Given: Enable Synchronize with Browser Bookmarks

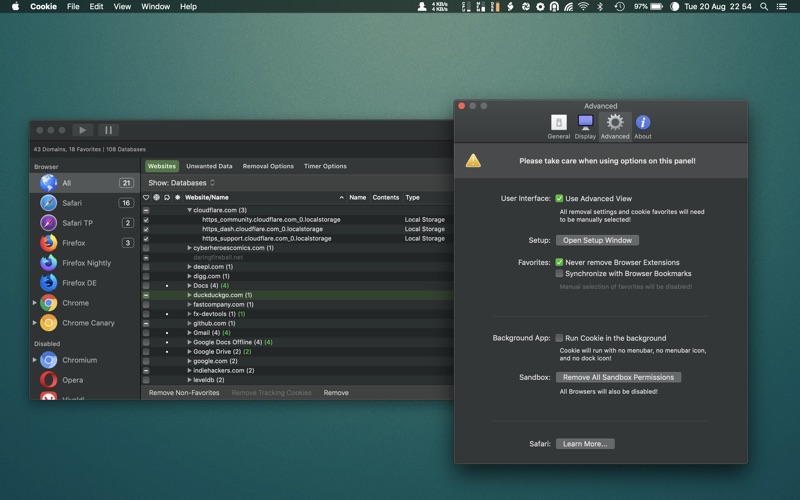Looking at the screenshot, I should (559, 273).
